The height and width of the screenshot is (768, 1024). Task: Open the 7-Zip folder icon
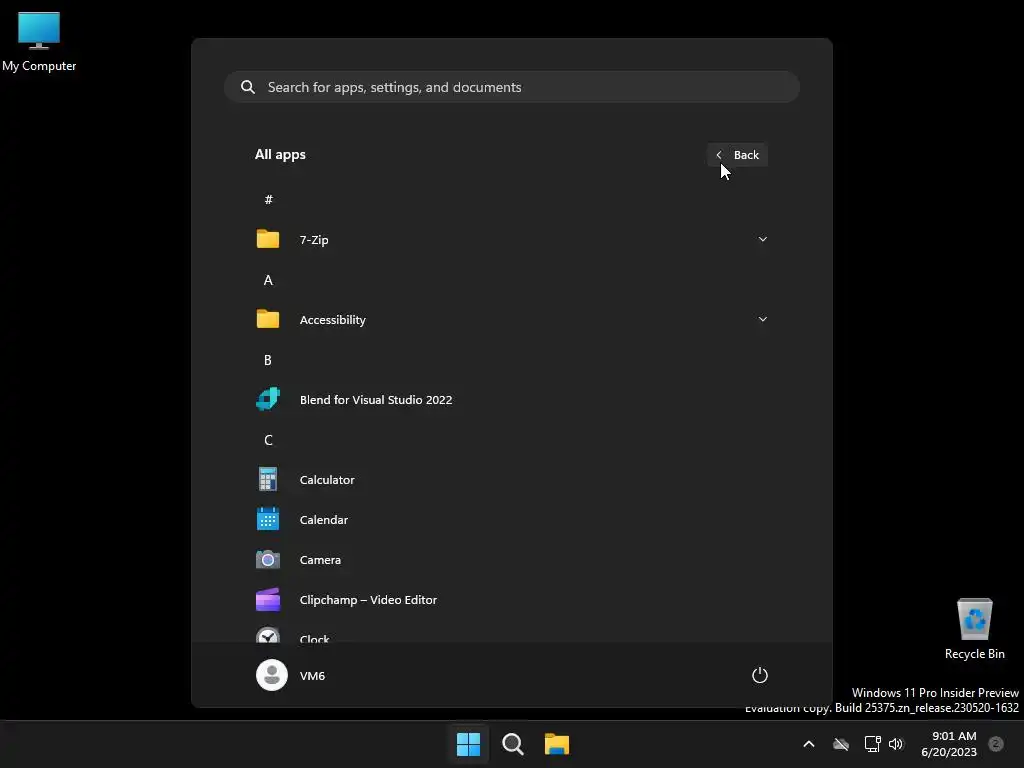point(268,240)
